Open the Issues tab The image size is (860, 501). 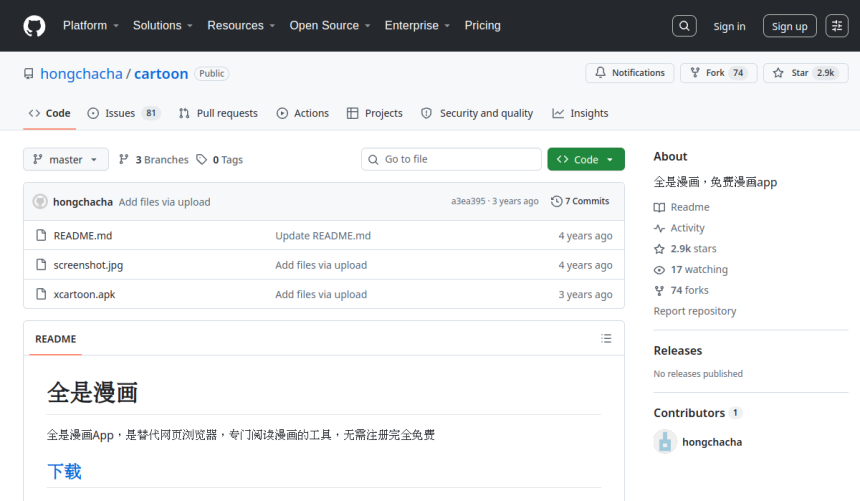(124, 113)
